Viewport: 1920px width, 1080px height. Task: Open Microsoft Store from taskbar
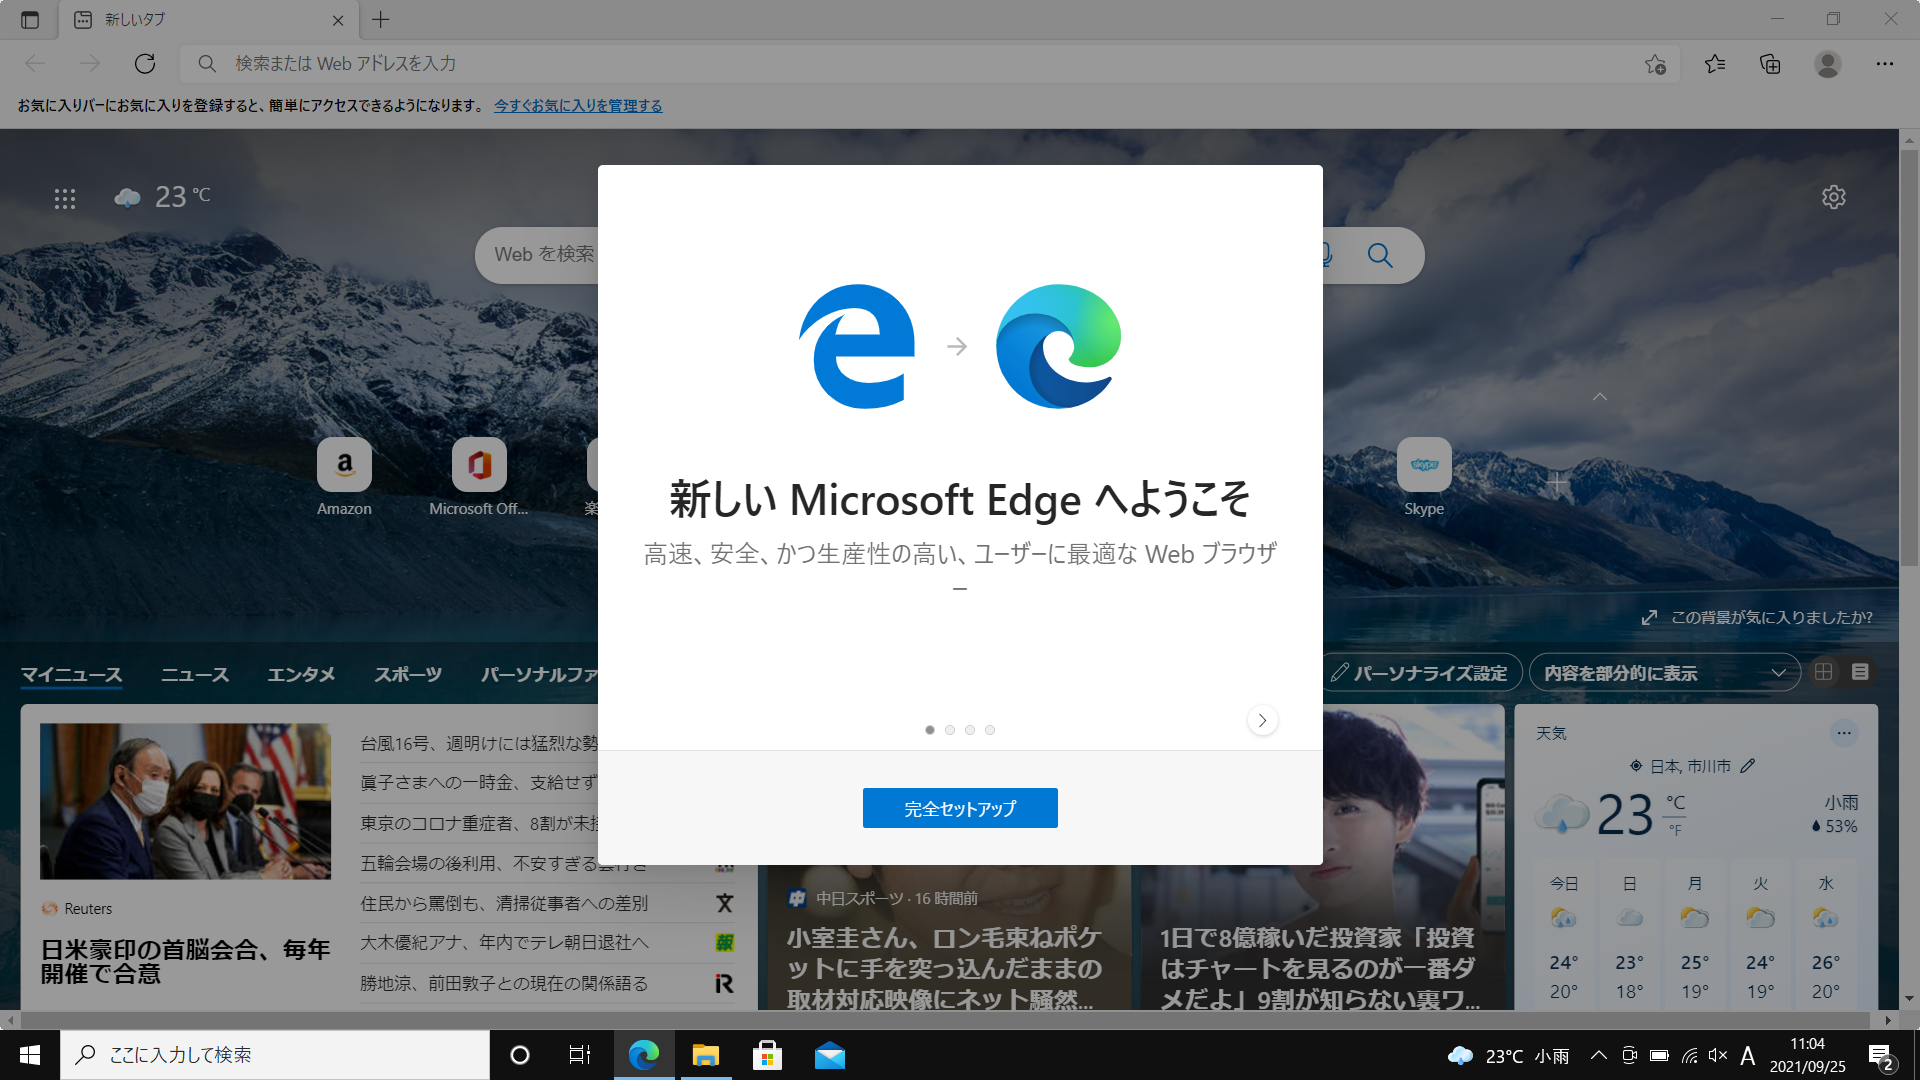click(767, 1055)
